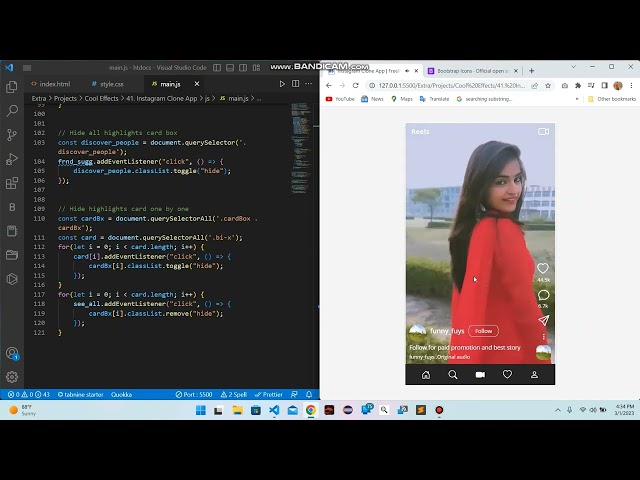This screenshot has width=640, height=480.
Task: Toggle the primary sidebar layout icon
Action: (x=217, y=68)
